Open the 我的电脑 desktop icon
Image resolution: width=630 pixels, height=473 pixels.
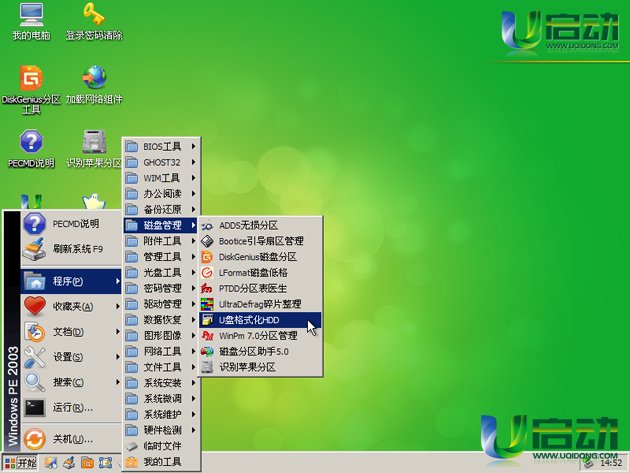pos(31,21)
